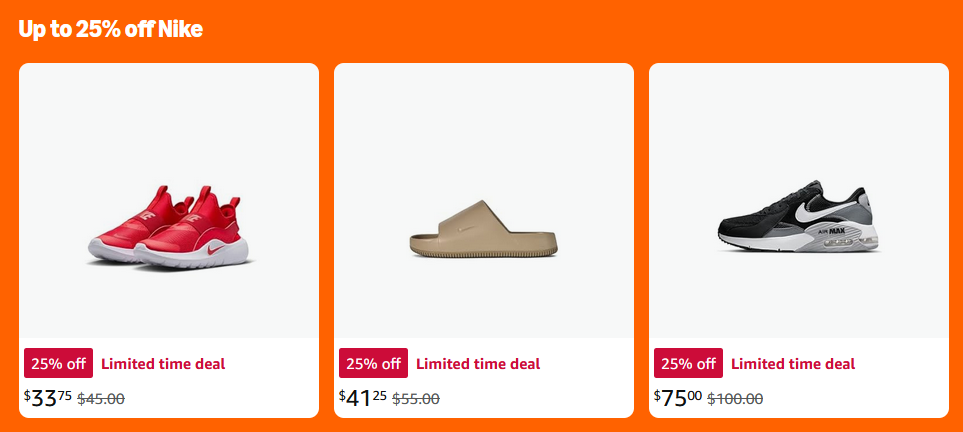Click "Limited time deal" under red sneakers
Viewport: 963px width, 432px height.
[x=163, y=364]
